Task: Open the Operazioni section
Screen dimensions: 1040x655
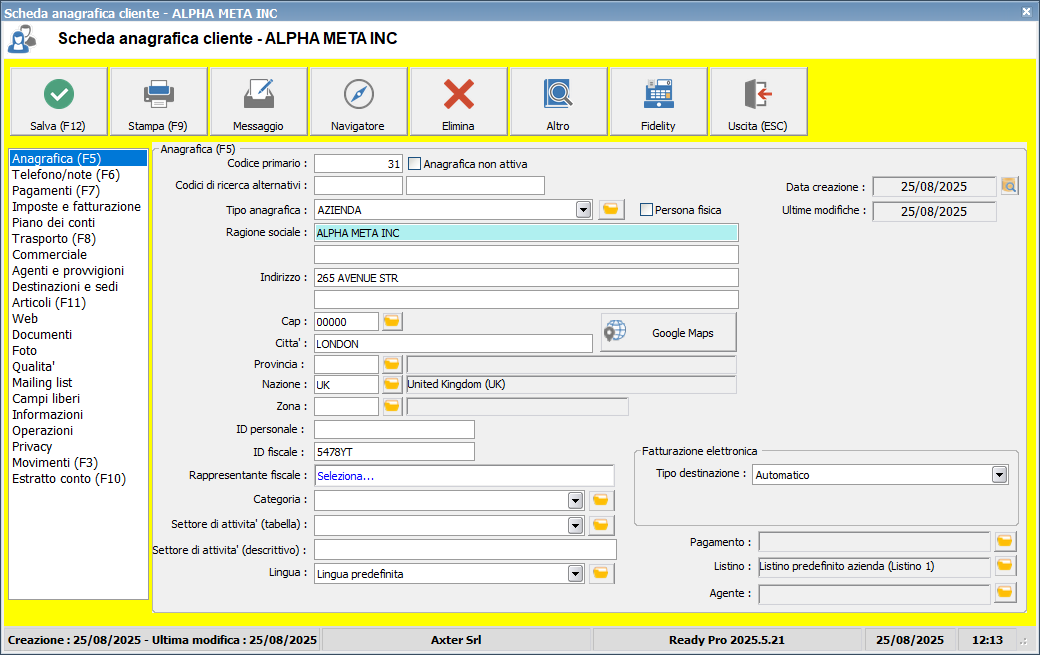Action: click(x=78, y=430)
